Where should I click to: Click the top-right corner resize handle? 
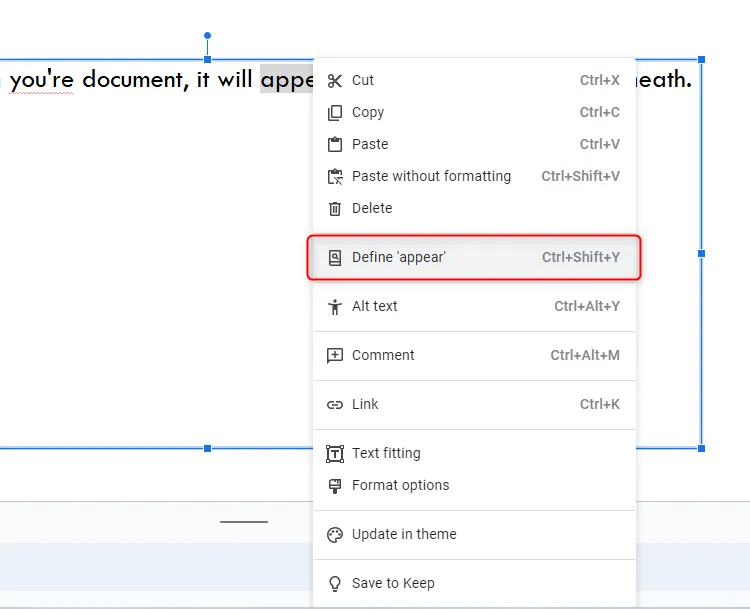701,59
